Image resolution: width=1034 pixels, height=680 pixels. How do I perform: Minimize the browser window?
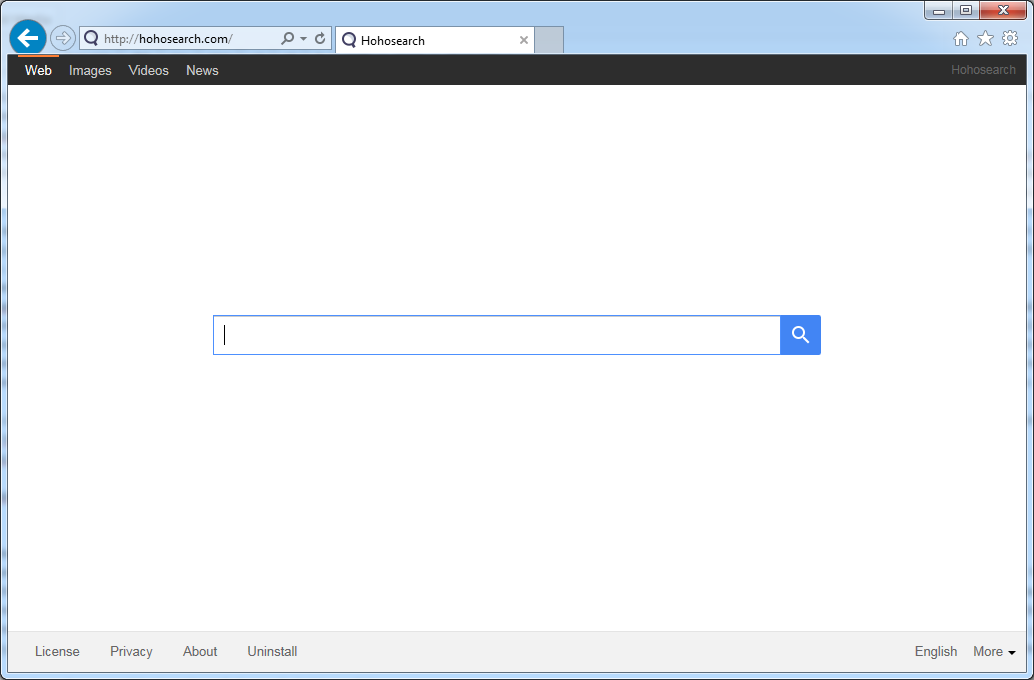coord(939,11)
